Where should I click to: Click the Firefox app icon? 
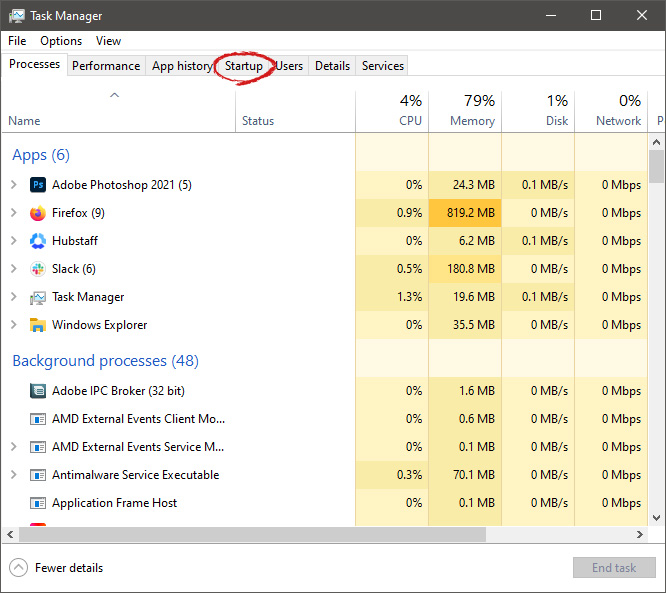pos(38,213)
